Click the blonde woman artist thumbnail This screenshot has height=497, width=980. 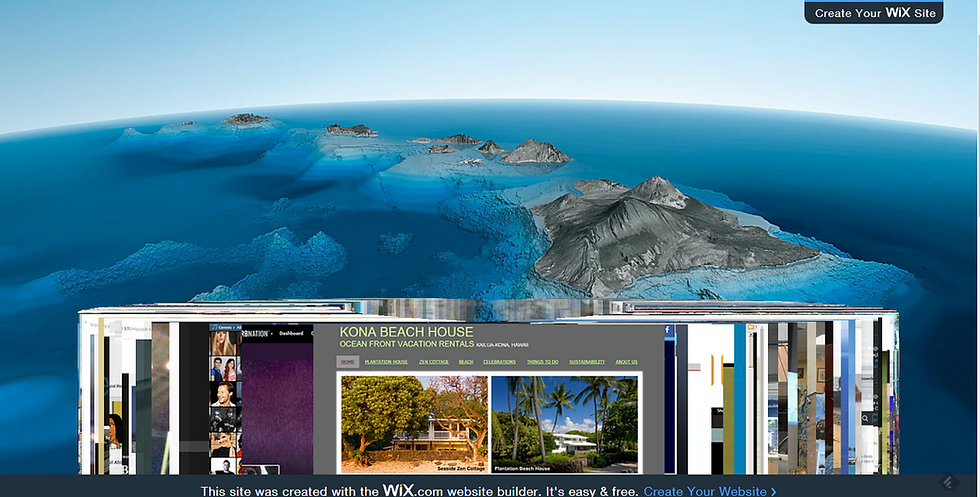coord(223,343)
